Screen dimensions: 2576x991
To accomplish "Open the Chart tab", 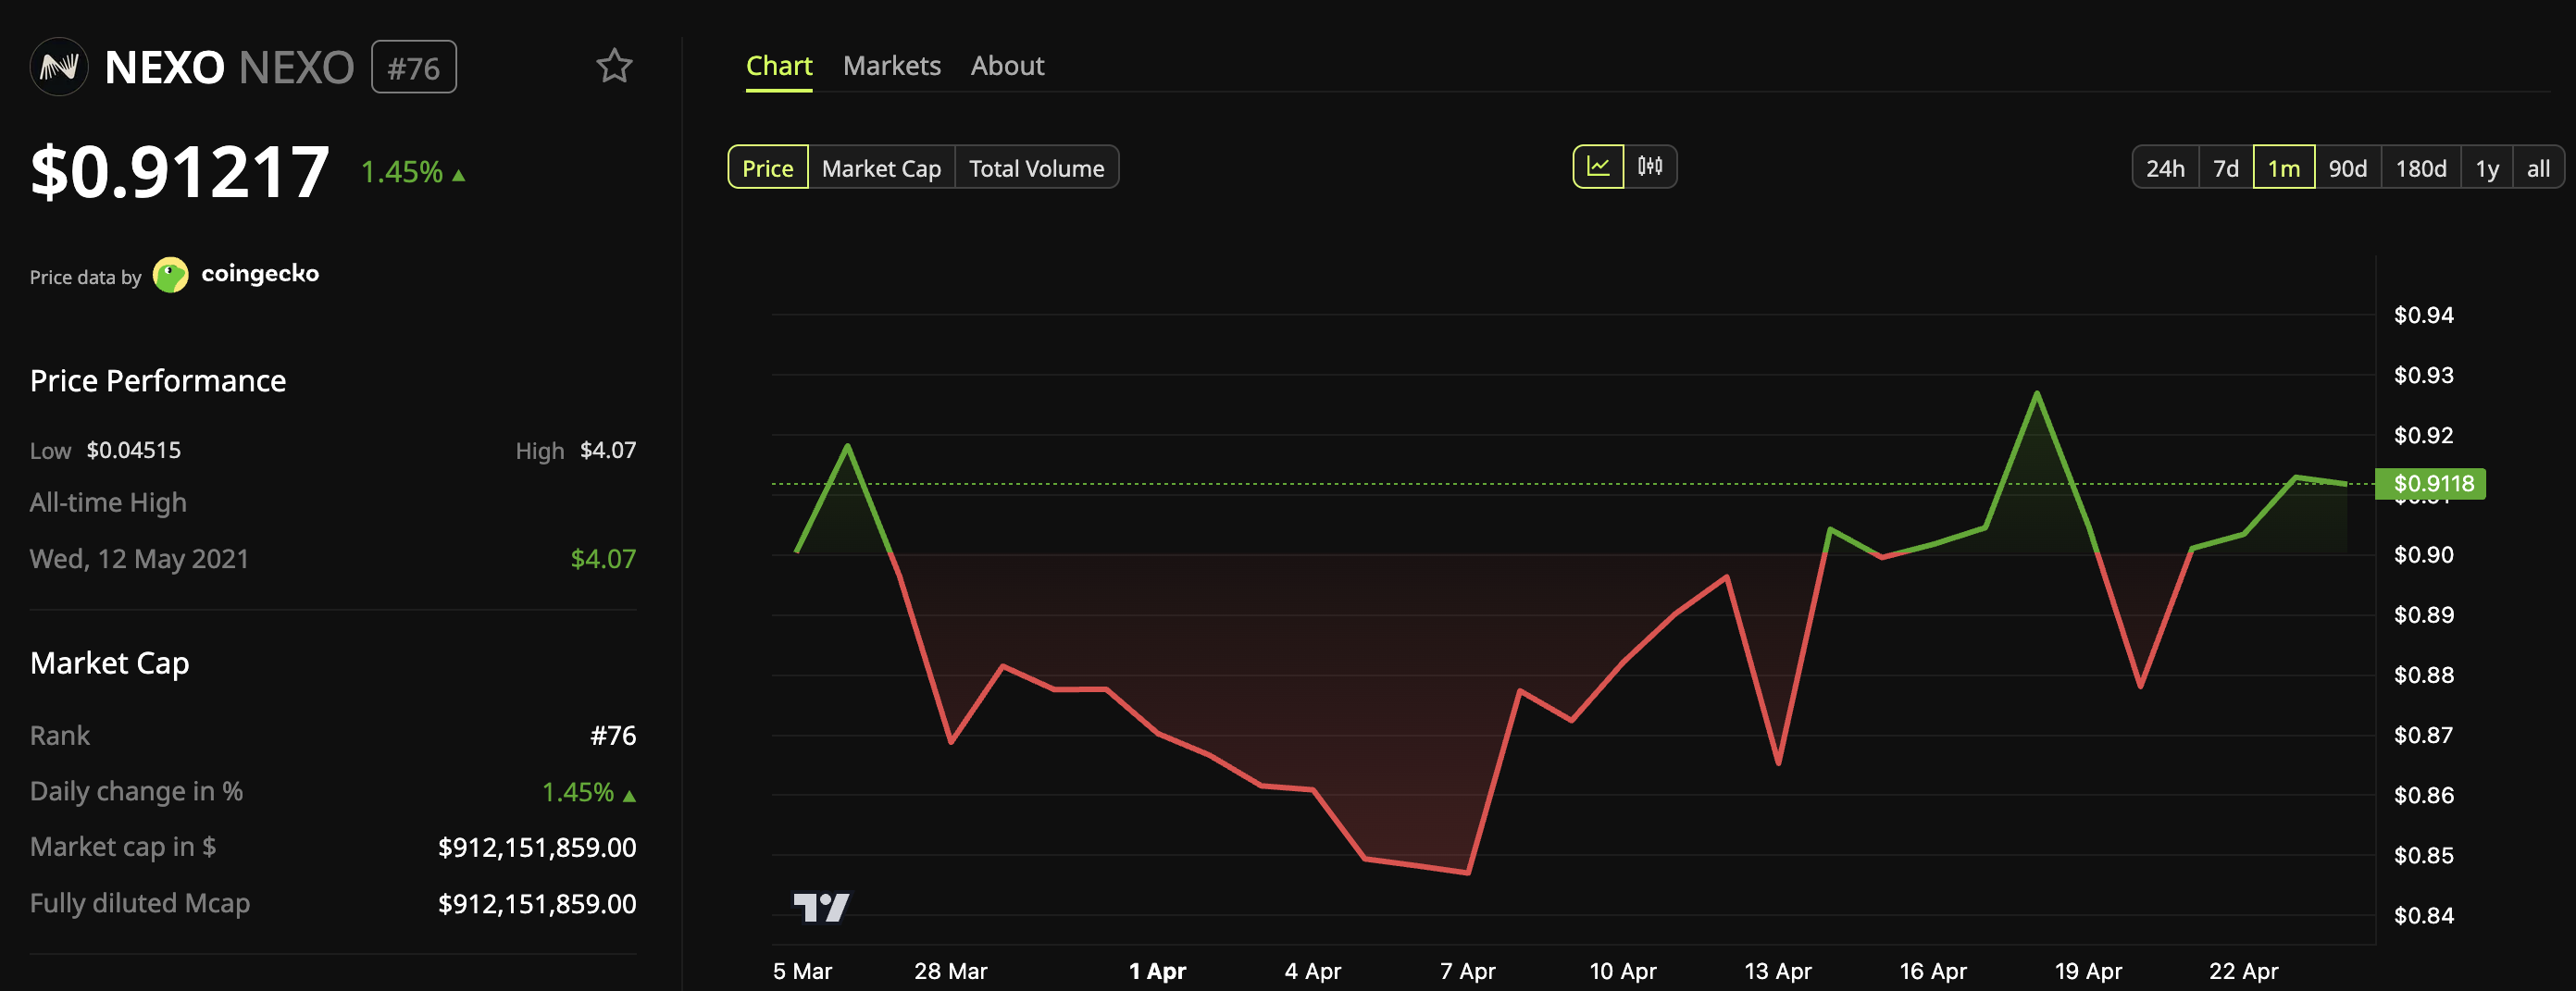I will coord(779,66).
